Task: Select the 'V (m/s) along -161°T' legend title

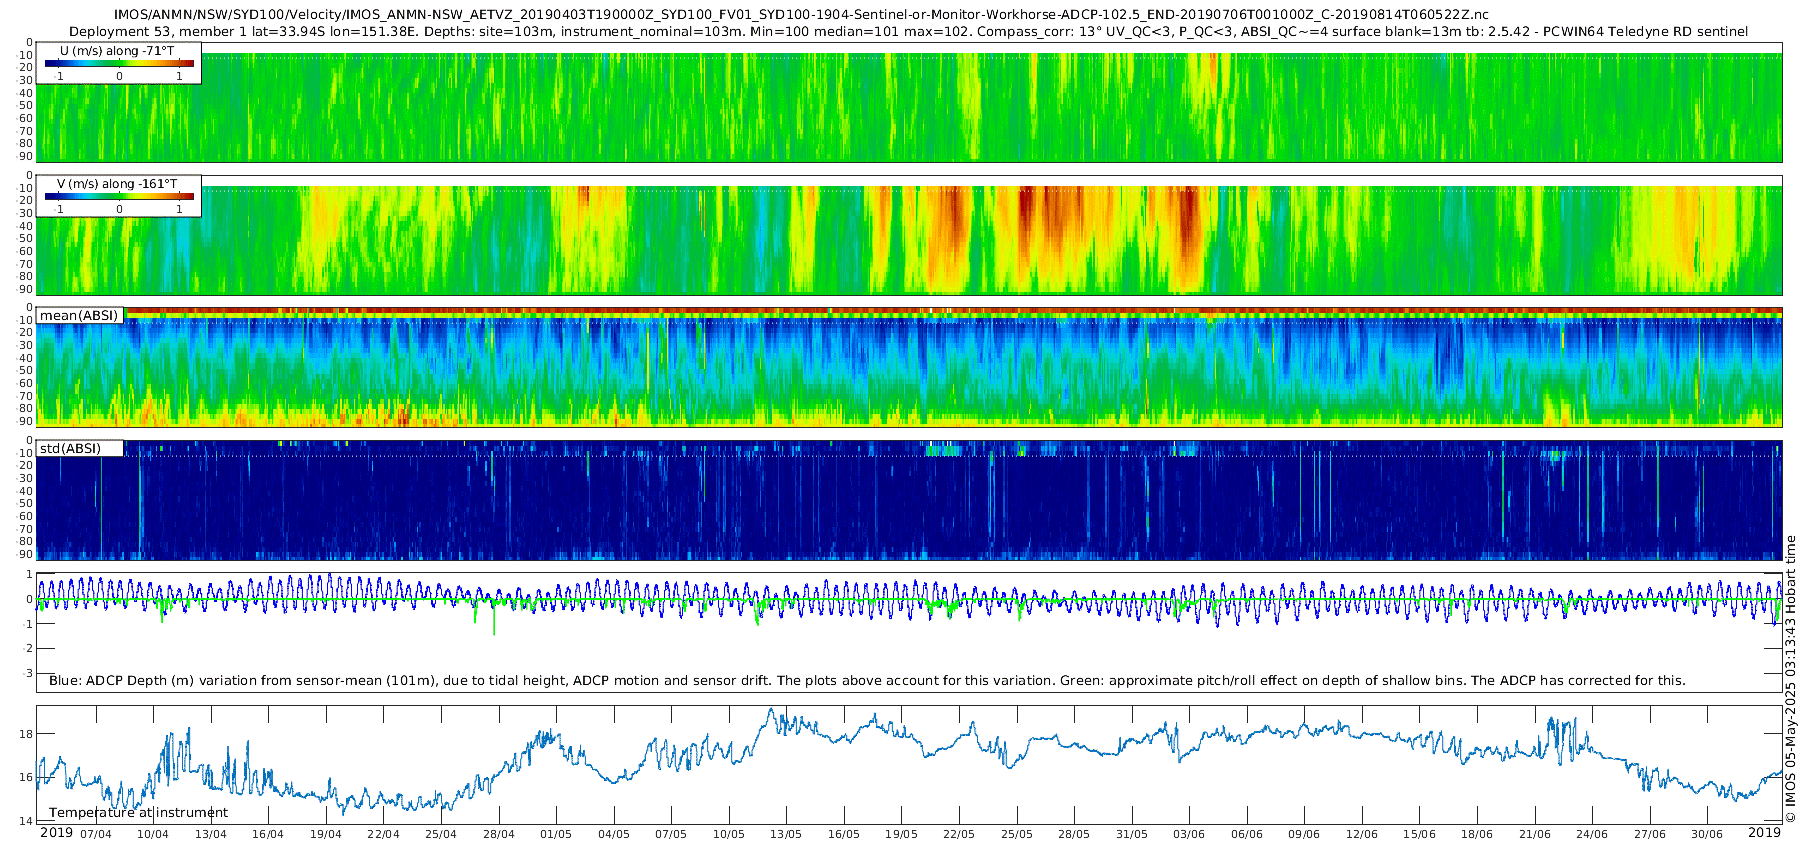Action: 117,184
